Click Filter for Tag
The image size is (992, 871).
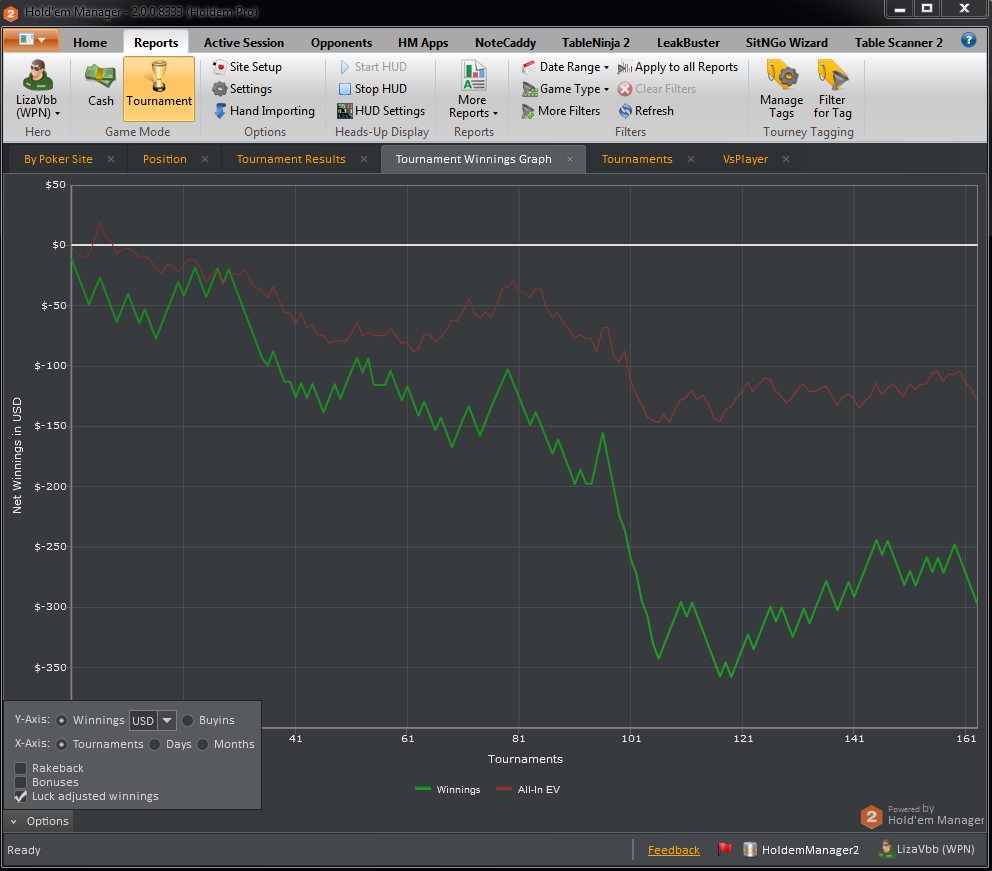(x=832, y=89)
